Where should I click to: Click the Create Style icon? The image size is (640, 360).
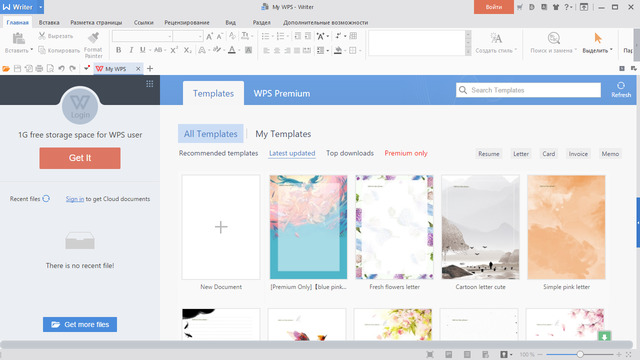[x=496, y=38]
